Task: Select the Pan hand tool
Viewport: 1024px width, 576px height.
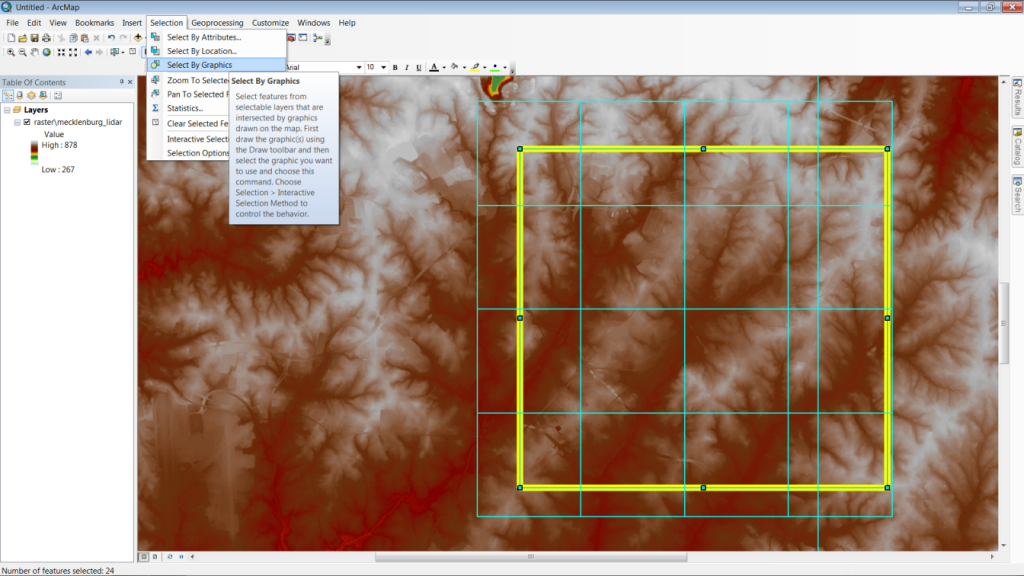Action: (x=34, y=52)
